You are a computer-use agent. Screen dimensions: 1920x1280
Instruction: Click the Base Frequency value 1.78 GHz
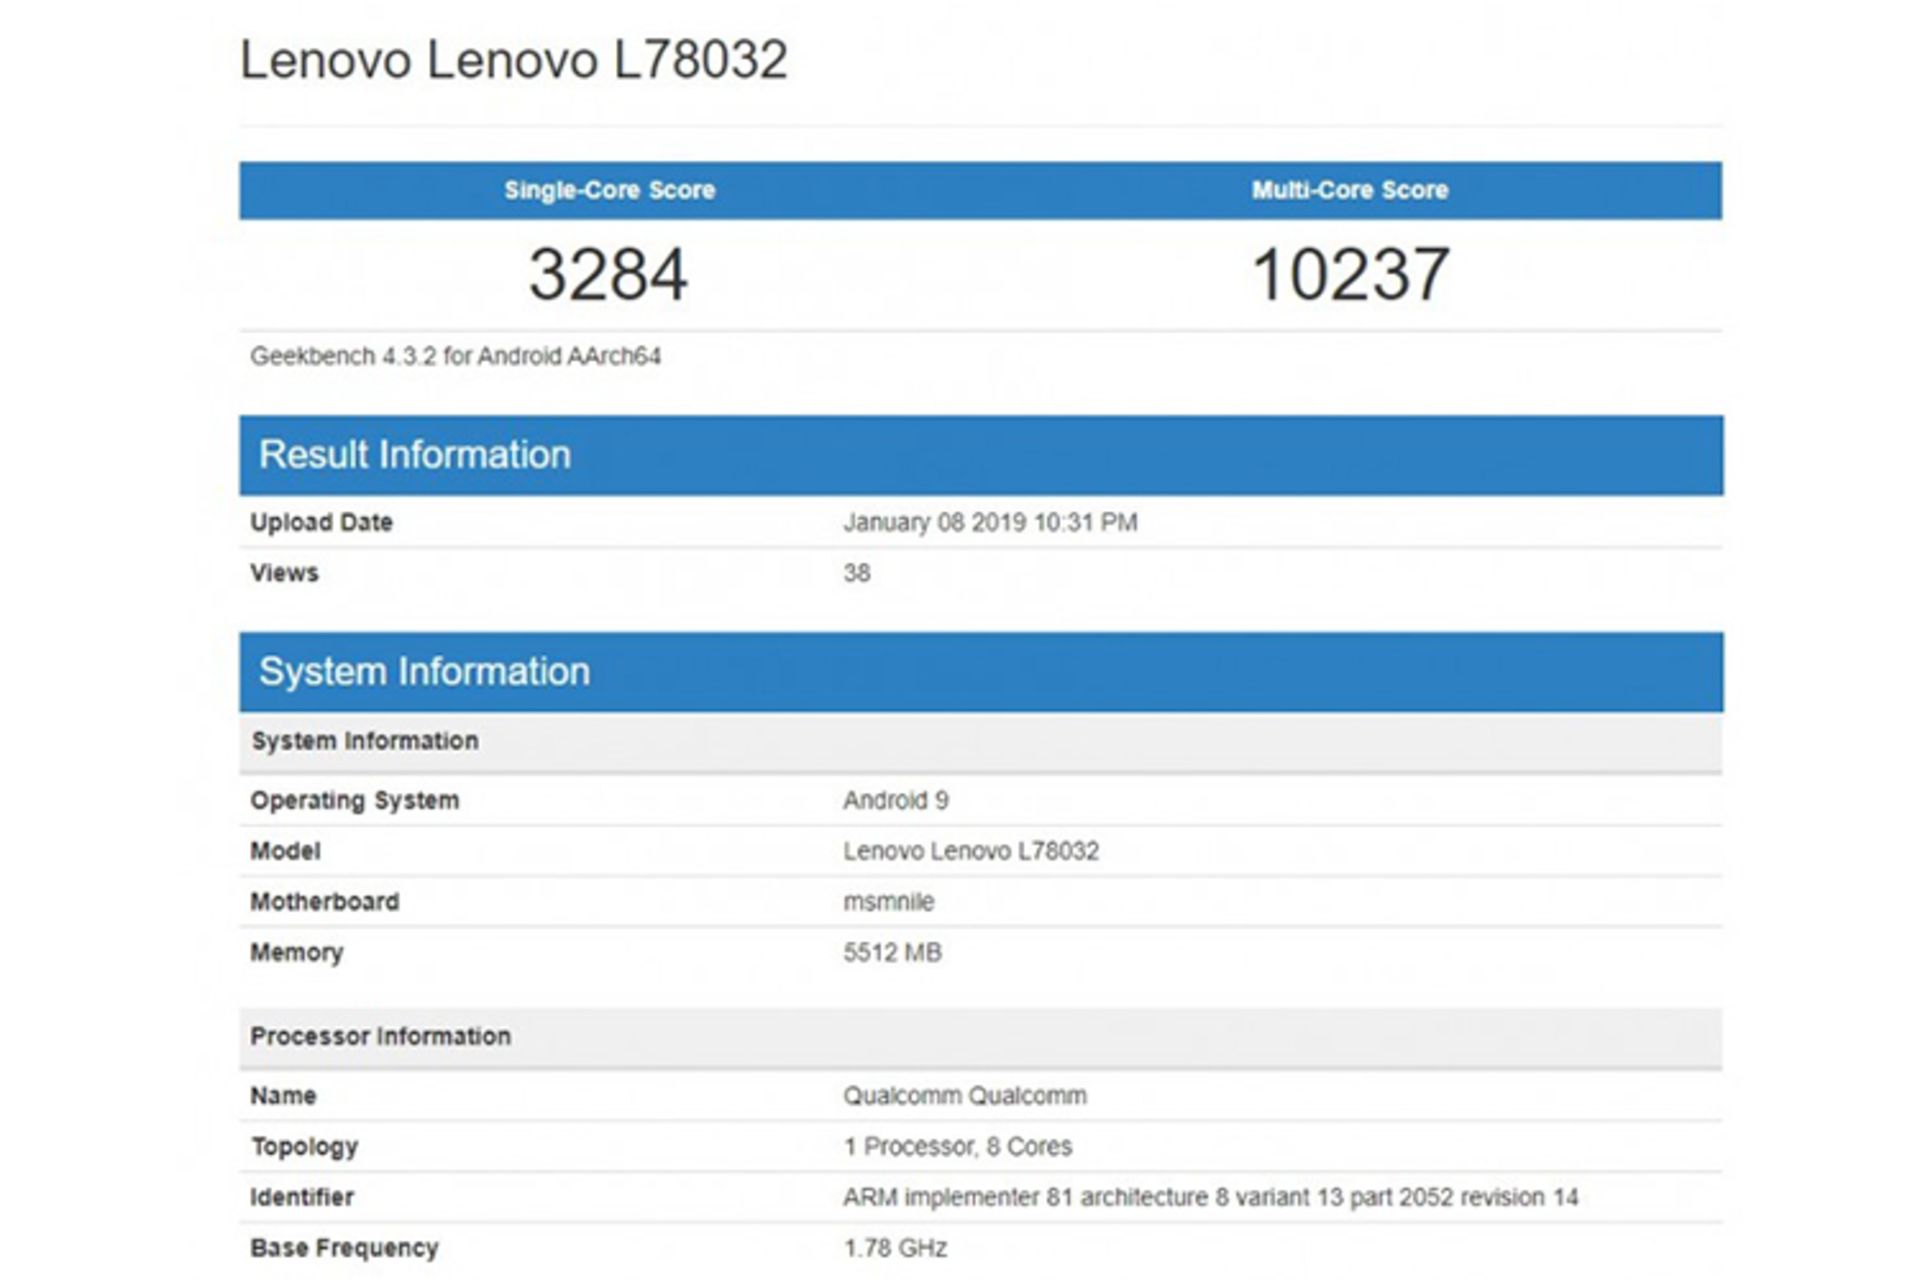pos(894,1249)
